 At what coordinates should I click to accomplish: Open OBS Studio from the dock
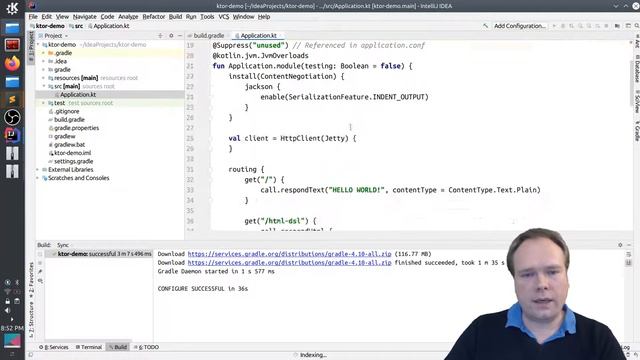12,117
